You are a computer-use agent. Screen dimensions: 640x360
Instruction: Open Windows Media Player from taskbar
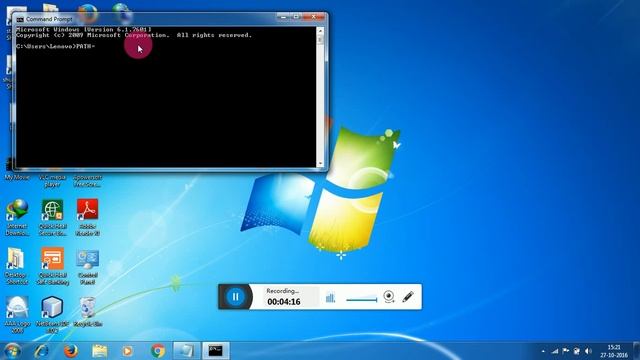coord(128,351)
